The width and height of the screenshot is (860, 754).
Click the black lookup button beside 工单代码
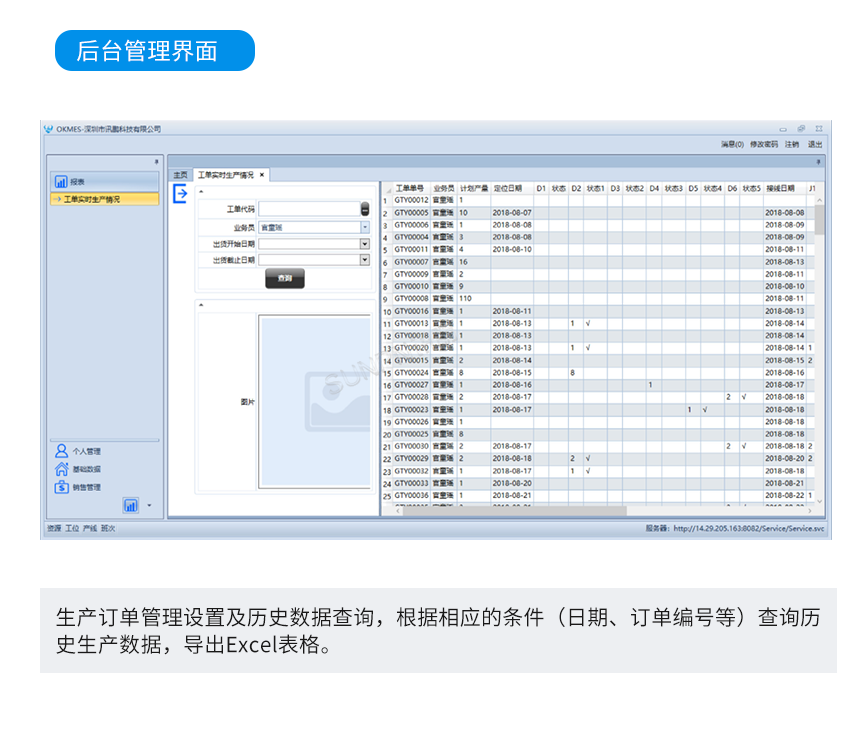click(x=365, y=208)
